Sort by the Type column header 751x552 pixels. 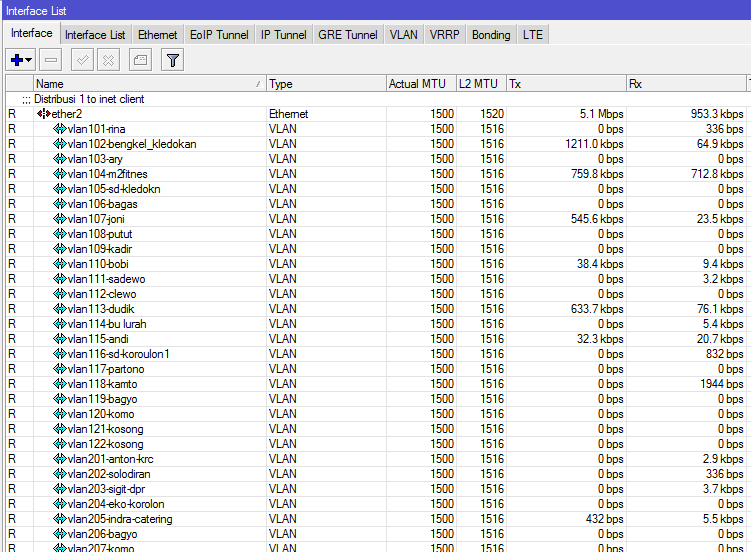(x=326, y=84)
